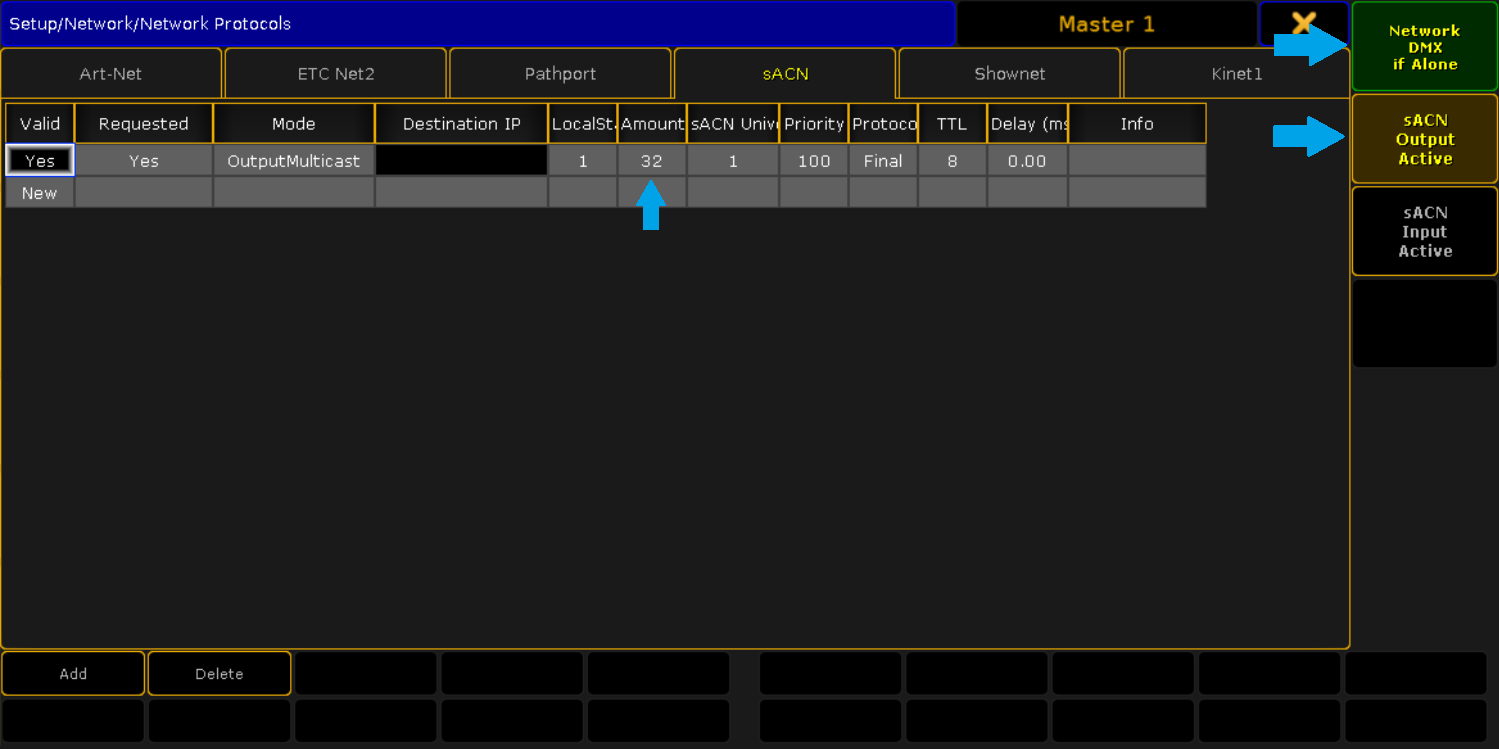Click the Amount column header
The width and height of the screenshot is (1499, 749).
tap(652, 124)
